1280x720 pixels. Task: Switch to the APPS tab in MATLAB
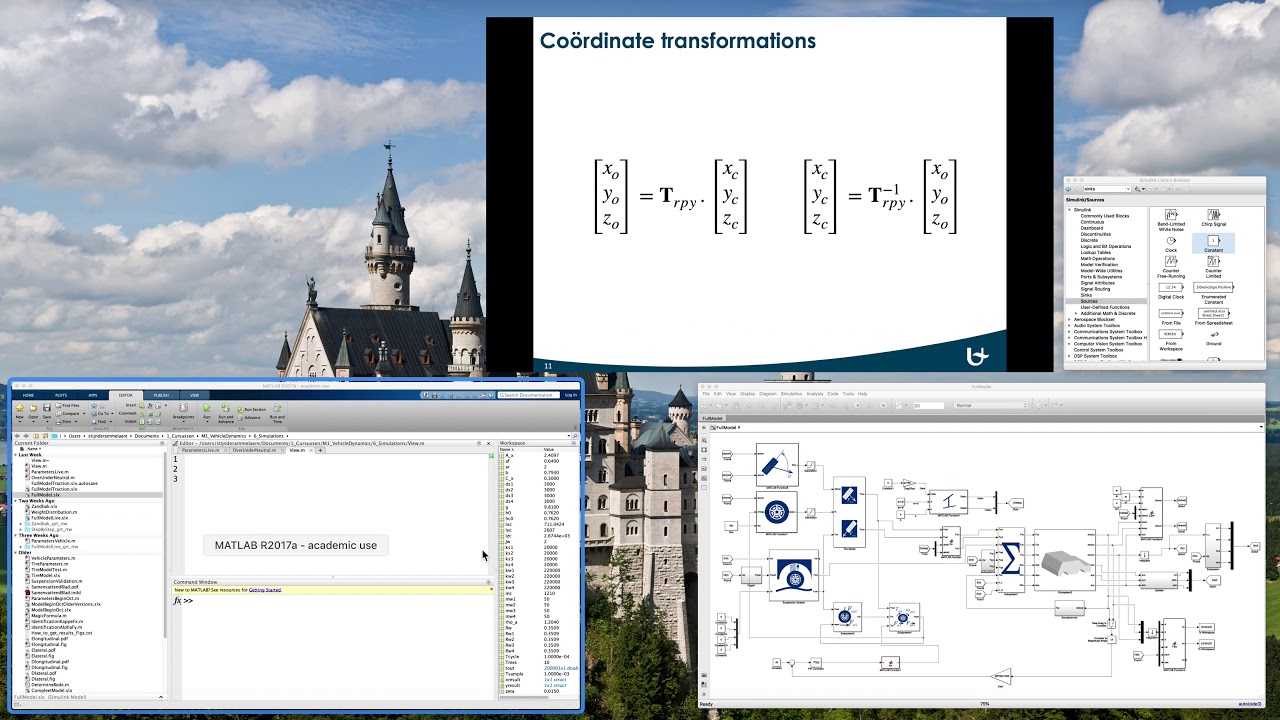(93, 395)
